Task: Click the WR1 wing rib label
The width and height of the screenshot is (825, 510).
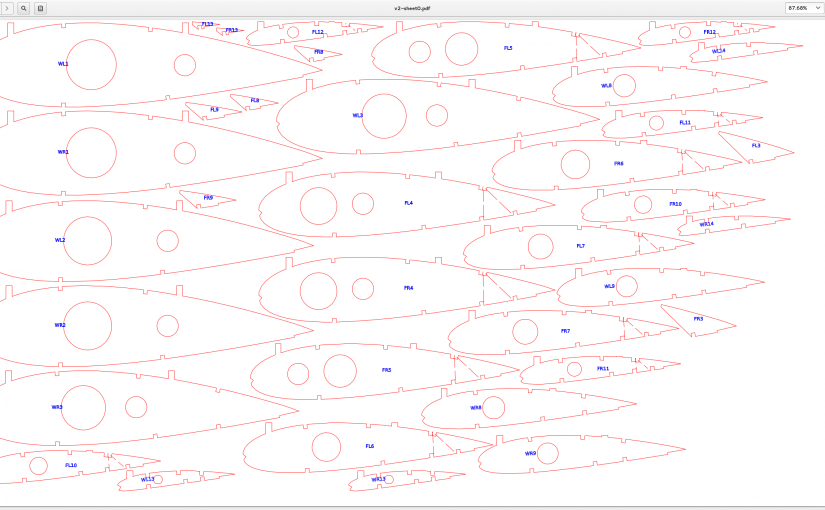Action: (63, 152)
